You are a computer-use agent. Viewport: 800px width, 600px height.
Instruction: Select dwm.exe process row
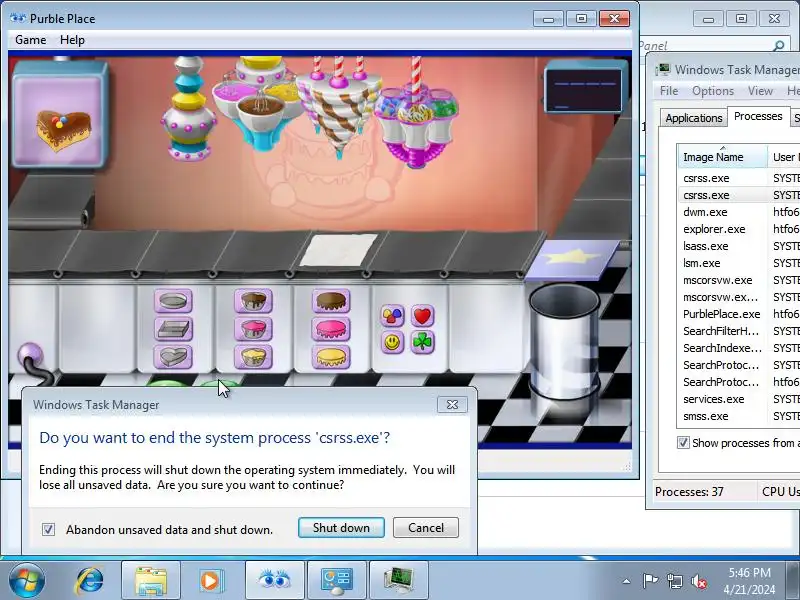(739, 212)
